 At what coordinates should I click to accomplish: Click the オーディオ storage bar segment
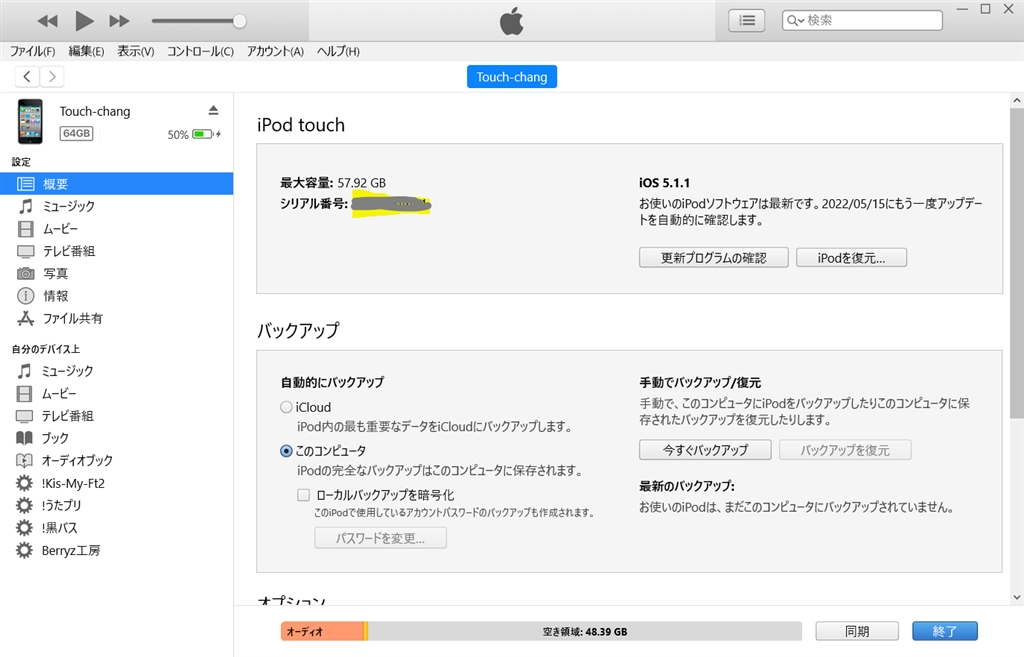[323, 632]
